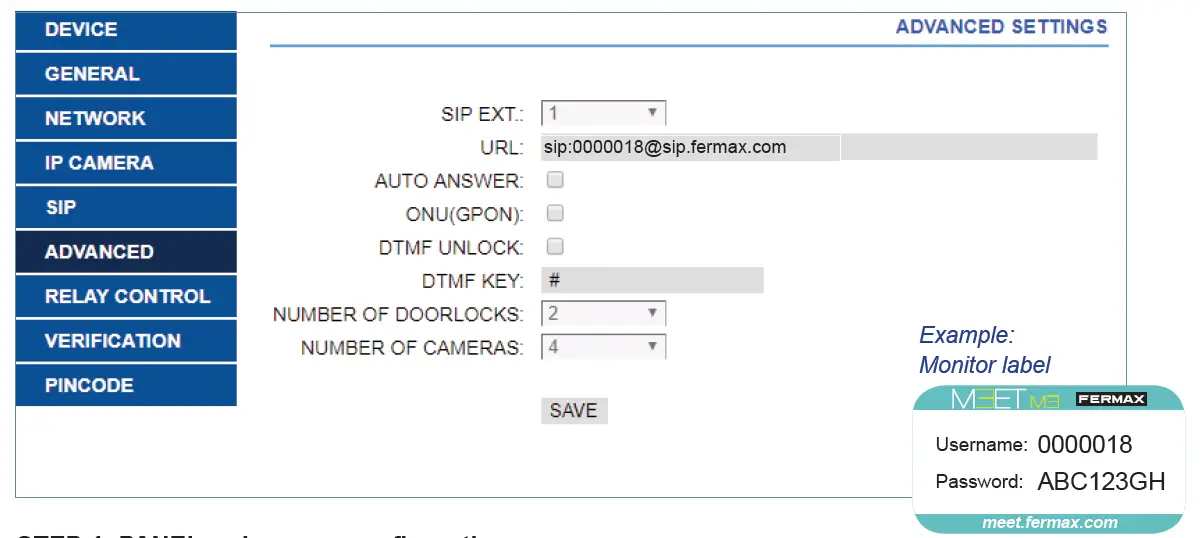Navigate to the VERIFICATION page

point(126,341)
